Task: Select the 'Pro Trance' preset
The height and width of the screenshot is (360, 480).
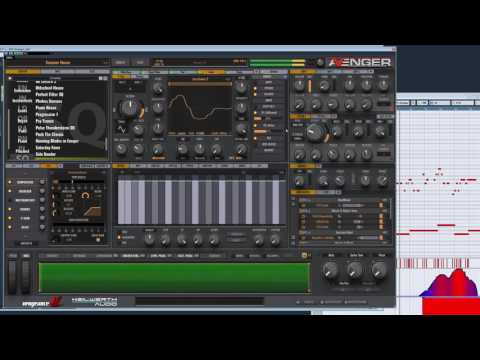Action: coord(45,121)
